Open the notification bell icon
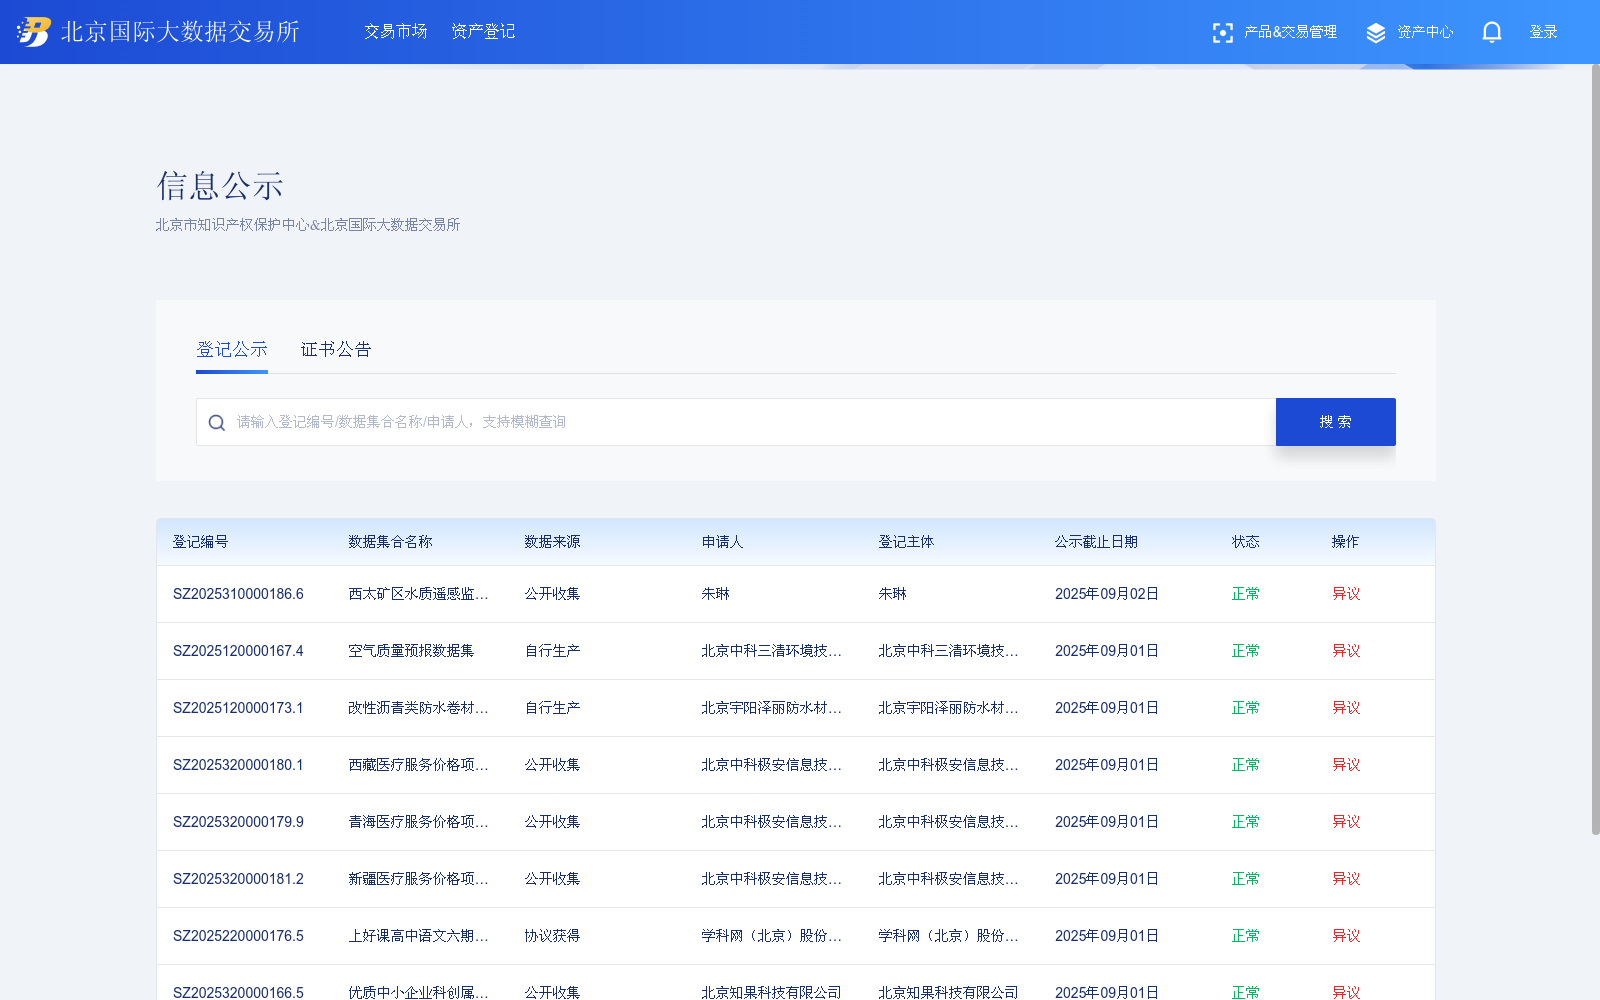 [1492, 32]
